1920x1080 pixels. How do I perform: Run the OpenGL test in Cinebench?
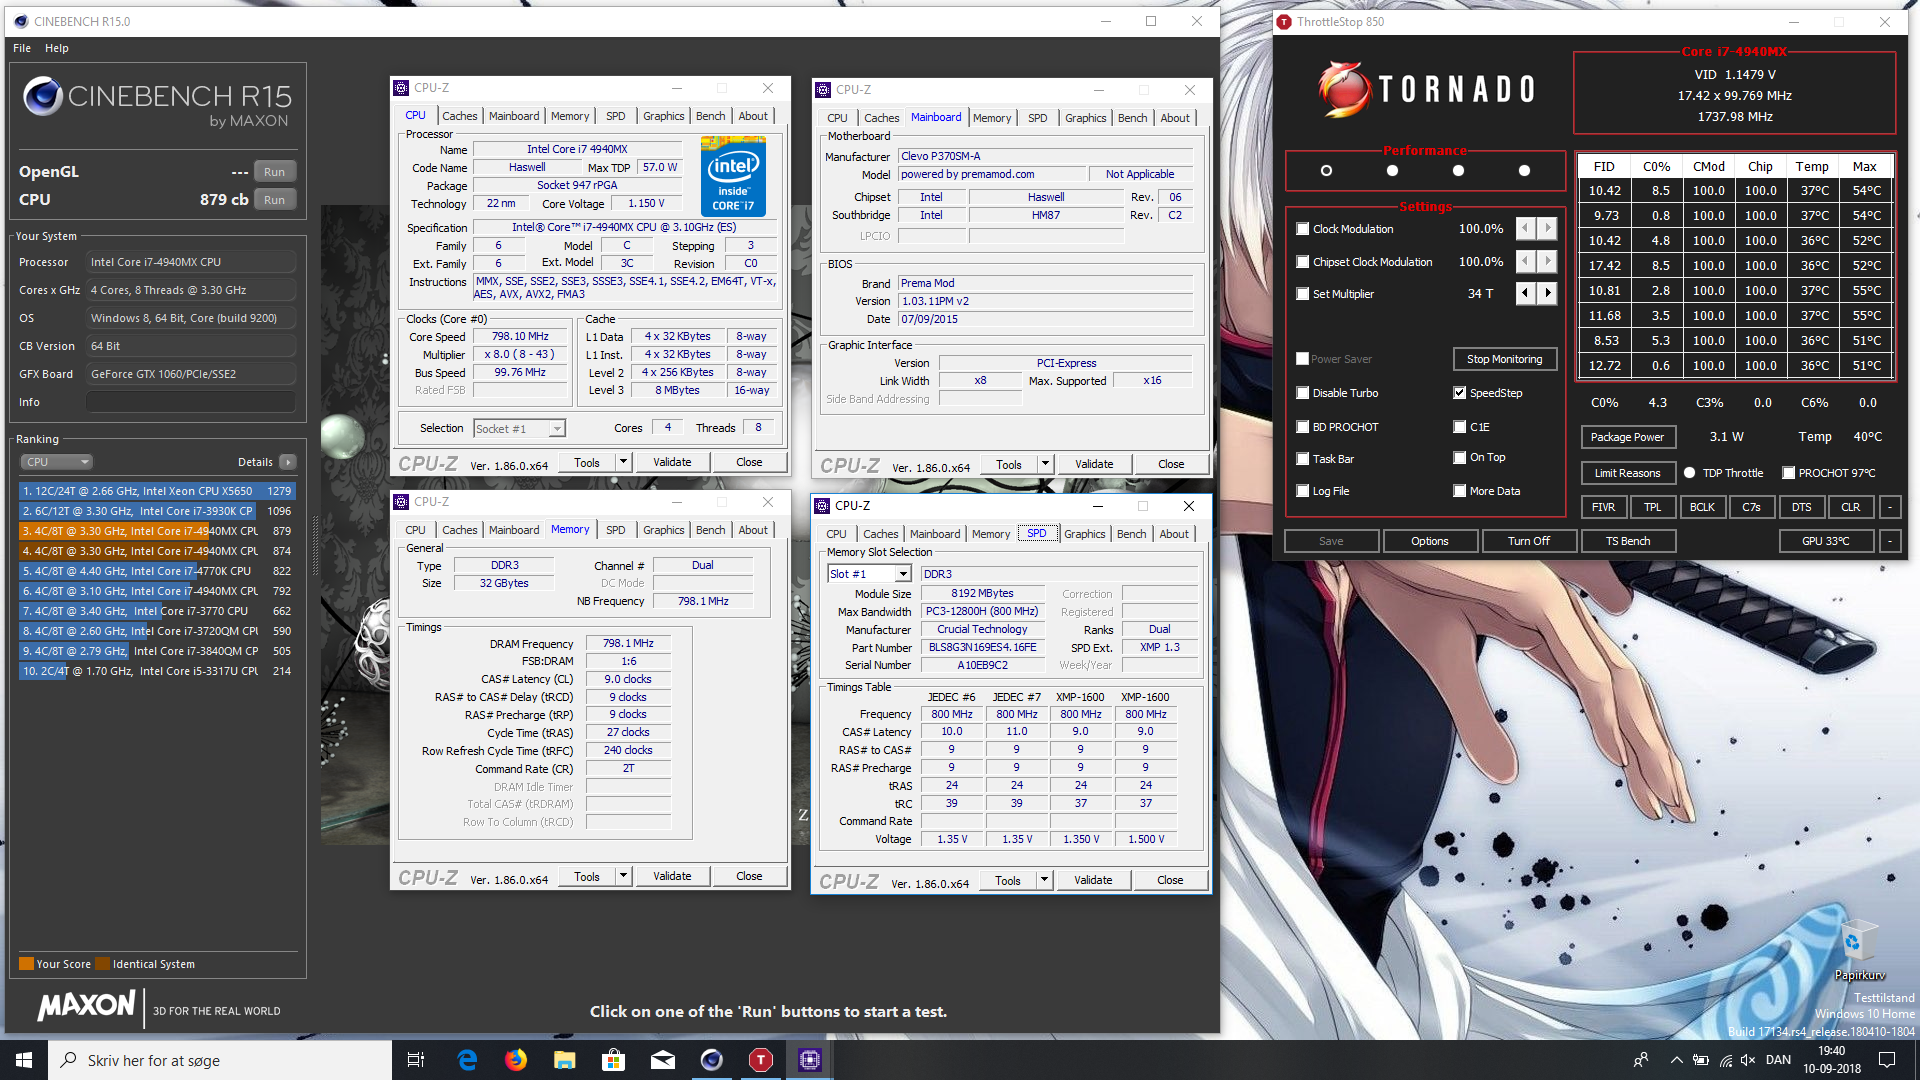[x=275, y=172]
